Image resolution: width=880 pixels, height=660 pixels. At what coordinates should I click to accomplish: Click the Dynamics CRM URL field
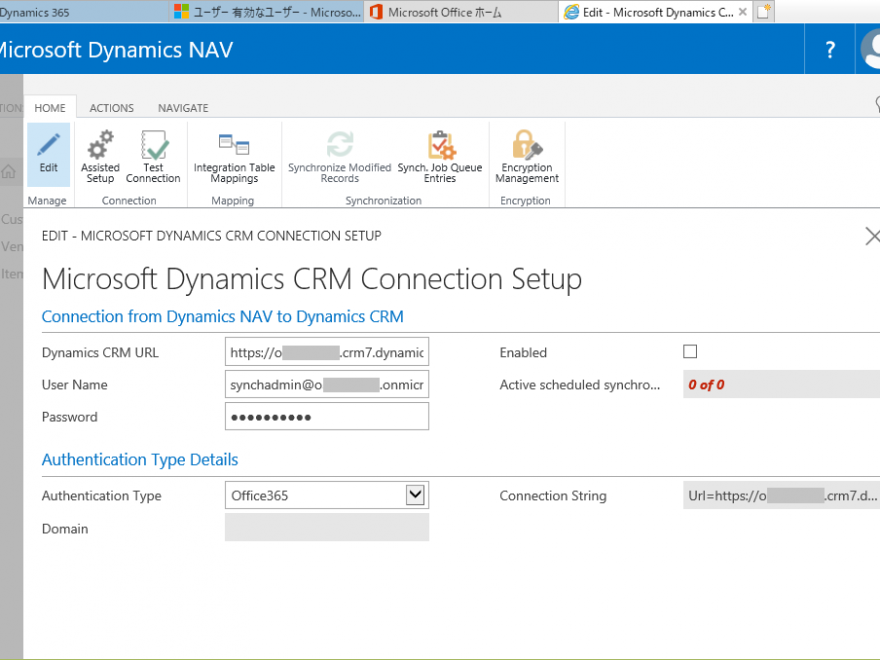click(x=327, y=352)
